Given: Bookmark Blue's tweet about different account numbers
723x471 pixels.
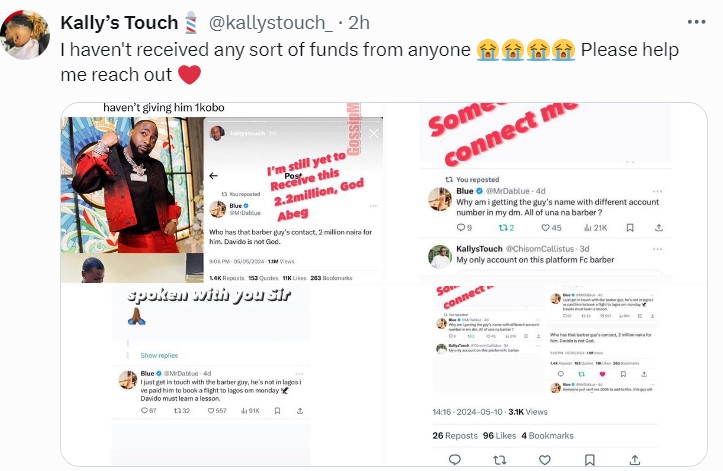Looking at the screenshot, I should click(x=630, y=227).
